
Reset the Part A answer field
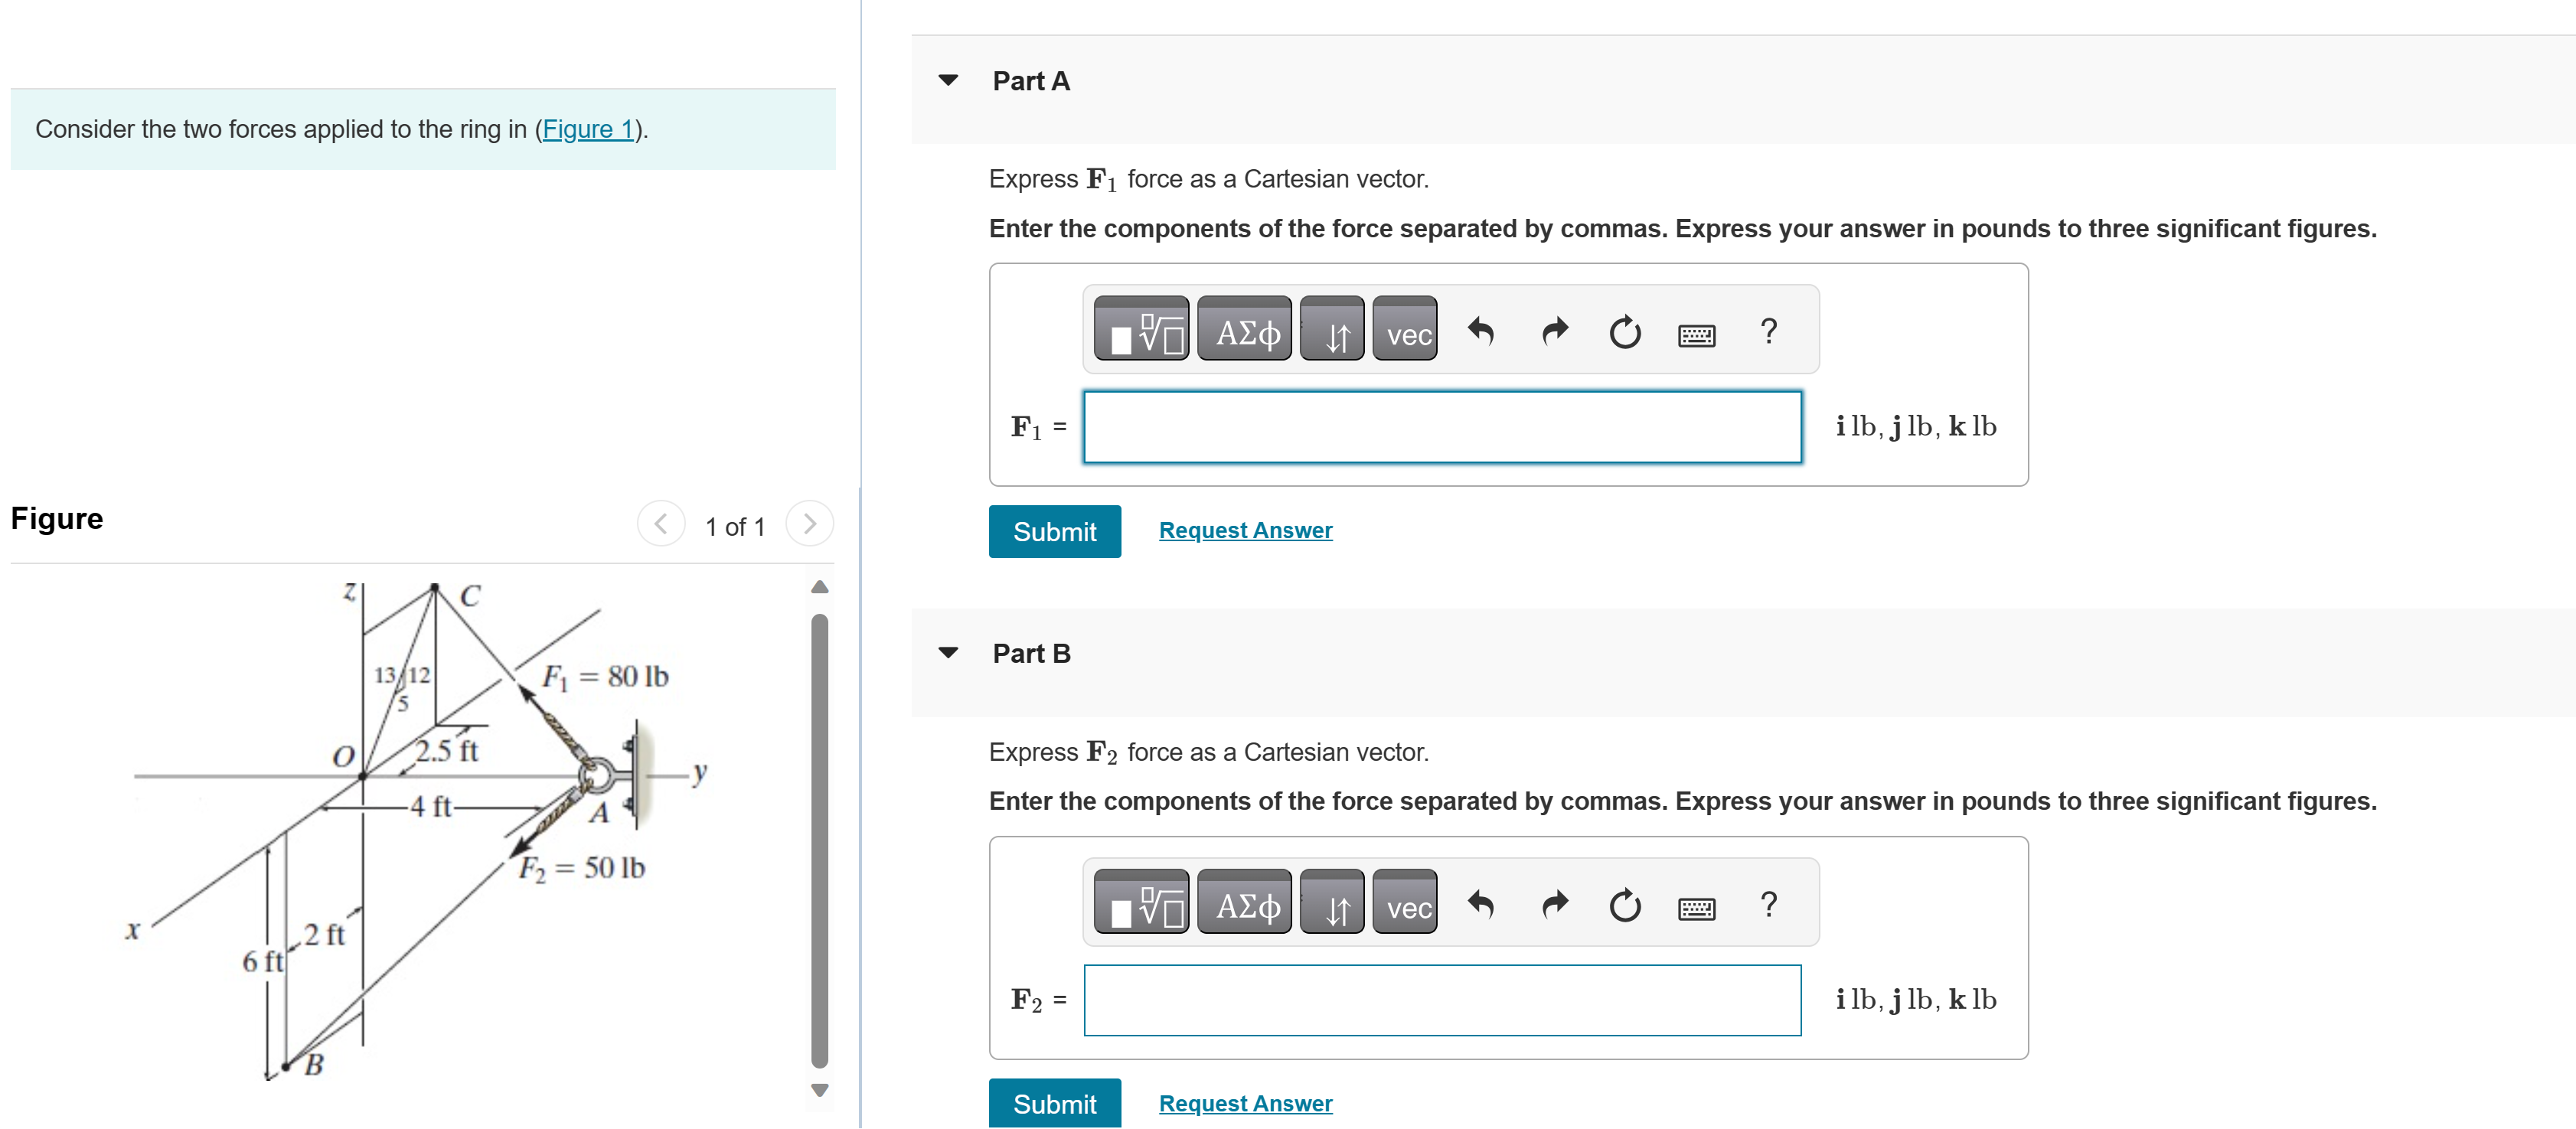(x=1625, y=331)
